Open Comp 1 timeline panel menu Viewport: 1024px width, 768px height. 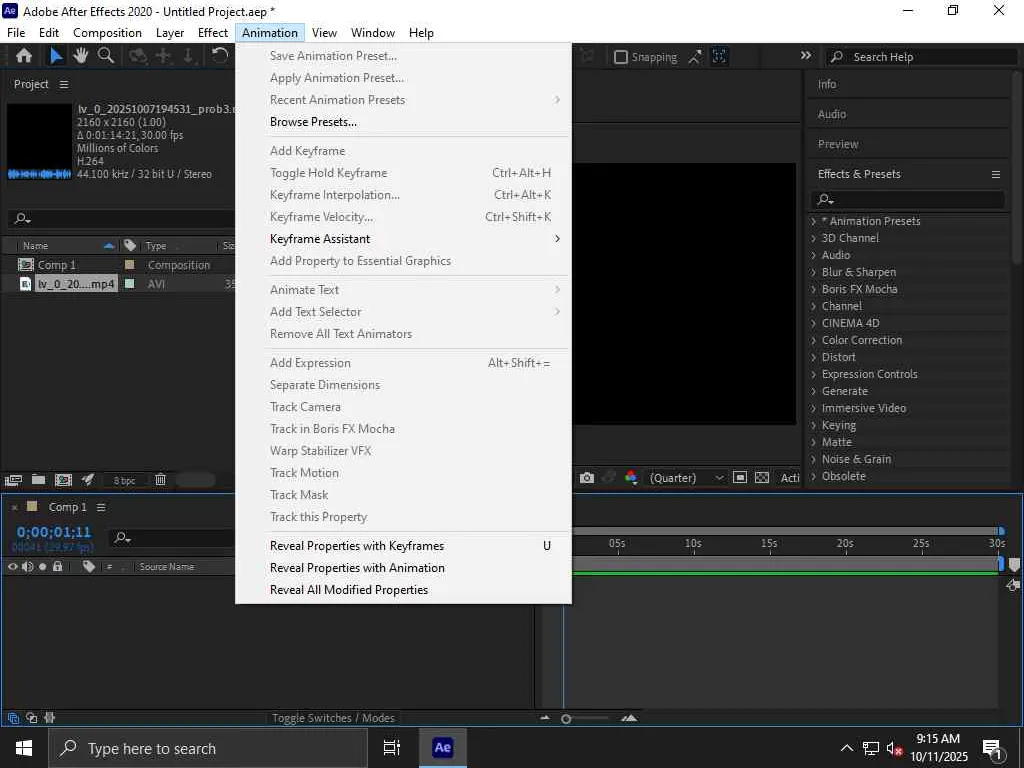pos(101,507)
